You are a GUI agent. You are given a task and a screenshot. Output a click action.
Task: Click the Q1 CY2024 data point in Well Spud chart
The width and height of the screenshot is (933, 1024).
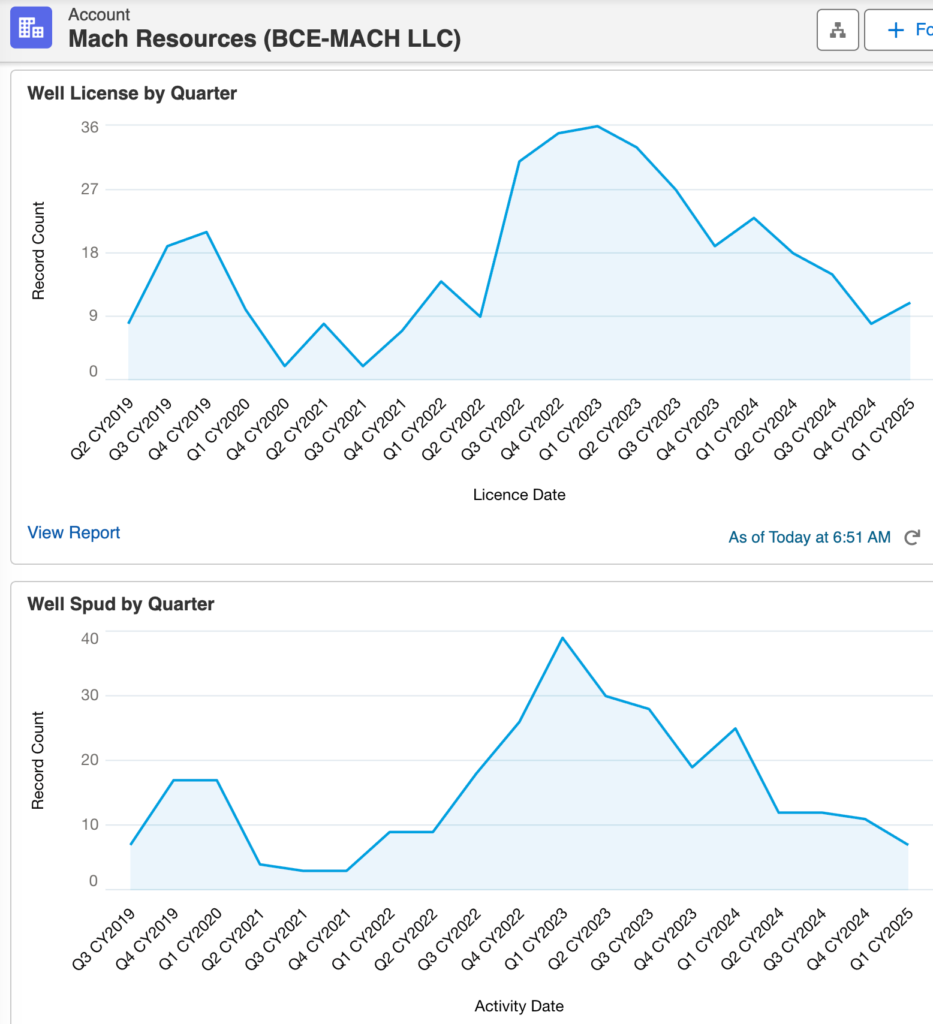735,728
